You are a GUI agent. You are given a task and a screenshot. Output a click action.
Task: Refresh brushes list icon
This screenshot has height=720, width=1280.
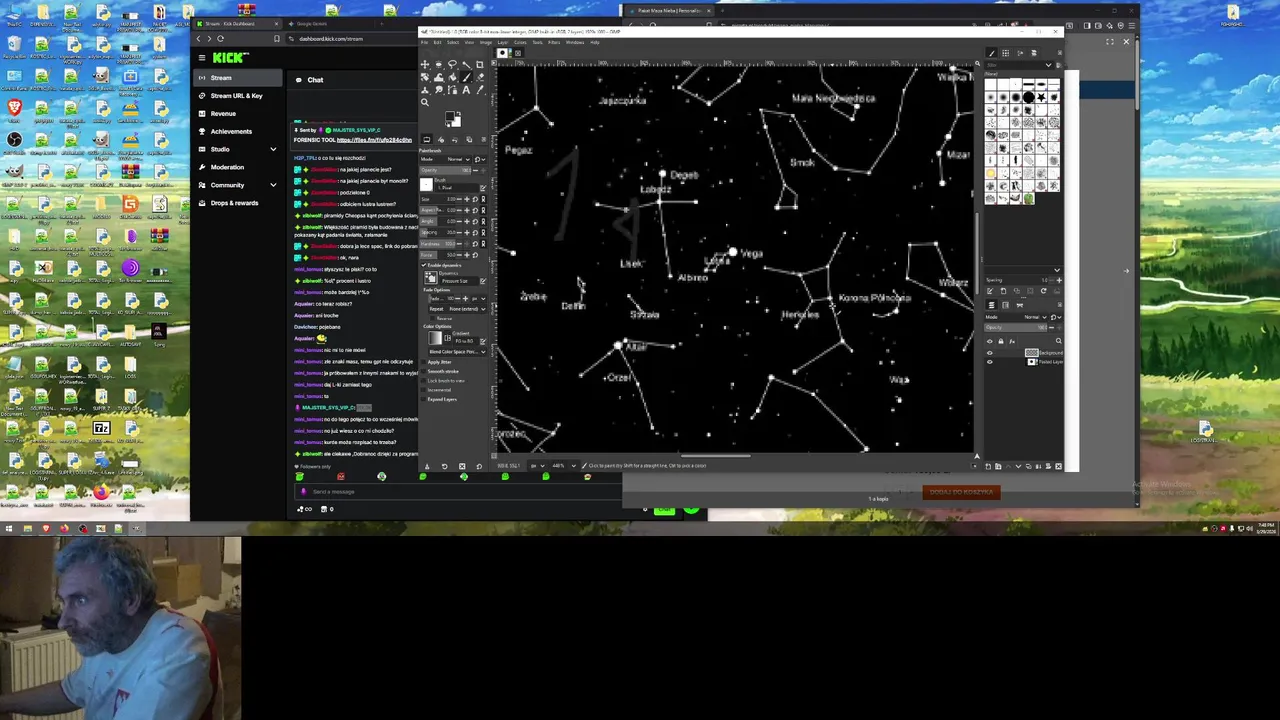coord(1044,291)
